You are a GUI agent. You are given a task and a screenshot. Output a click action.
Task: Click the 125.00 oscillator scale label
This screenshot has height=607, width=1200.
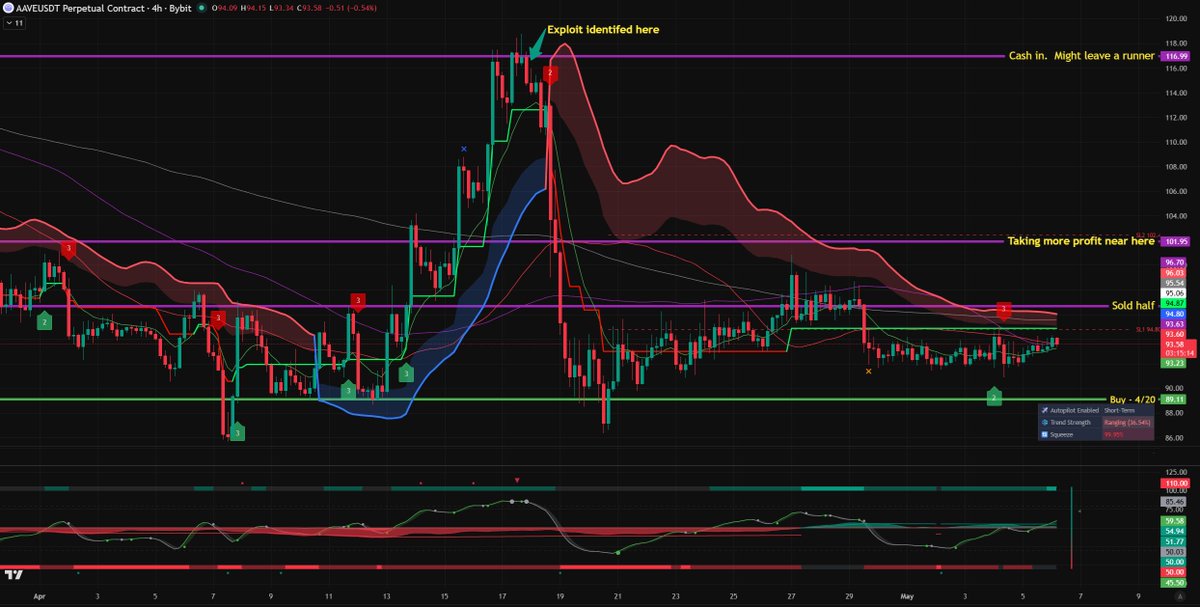pos(1175,471)
